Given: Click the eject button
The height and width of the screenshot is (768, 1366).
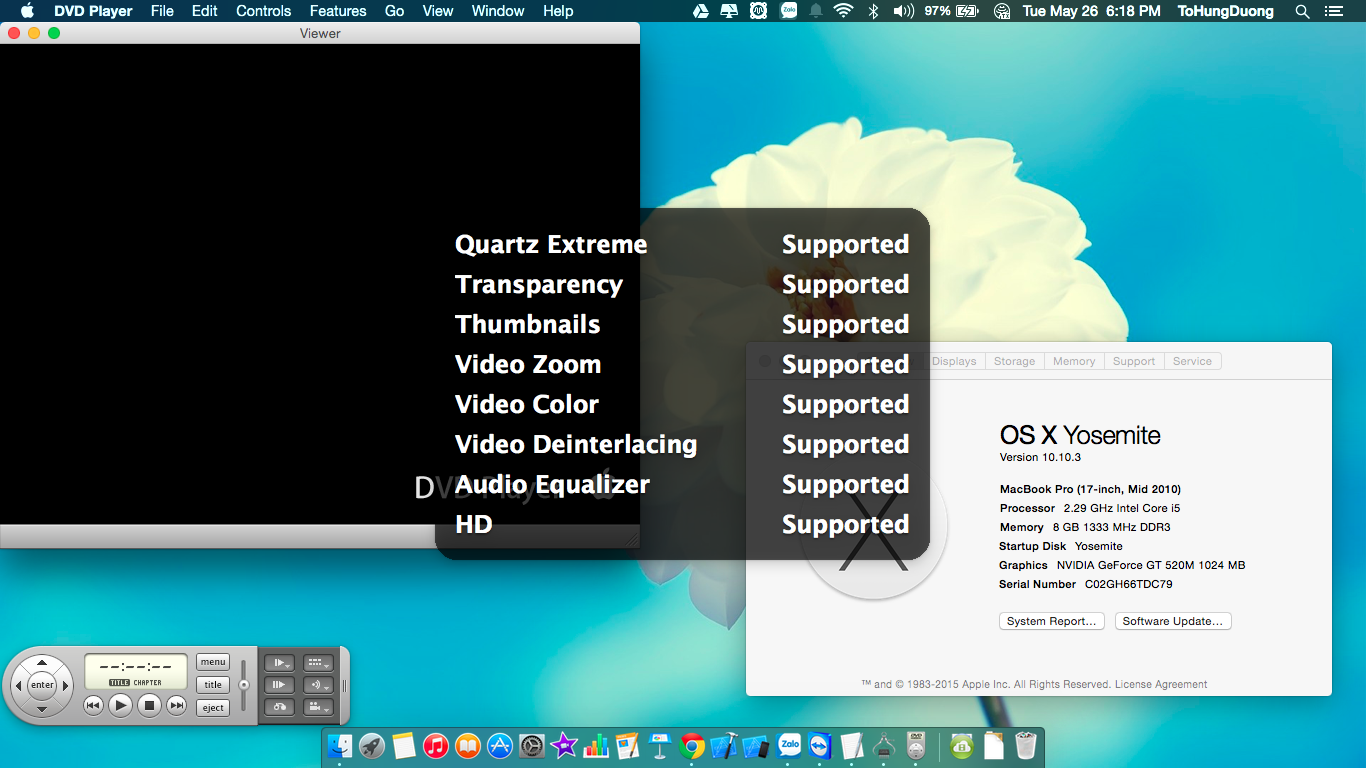Looking at the screenshot, I should pos(213,707).
